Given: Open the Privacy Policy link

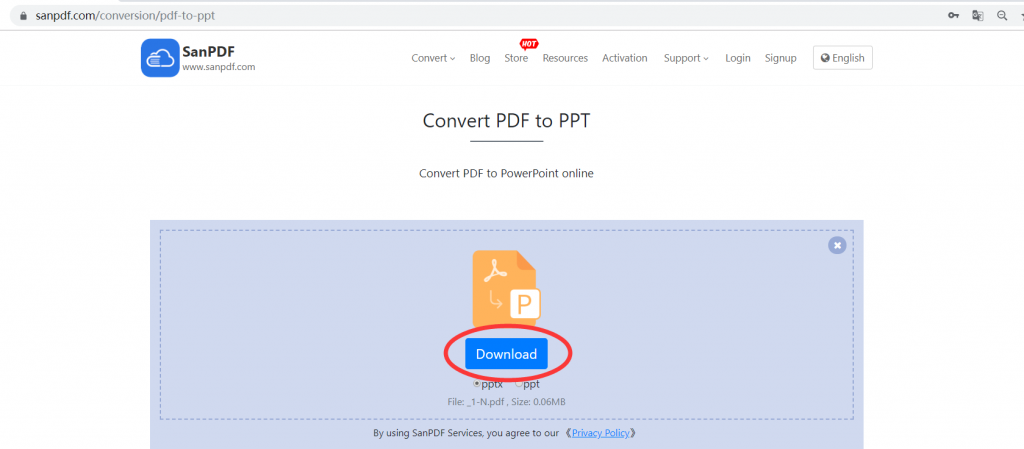Looking at the screenshot, I should pos(600,433).
